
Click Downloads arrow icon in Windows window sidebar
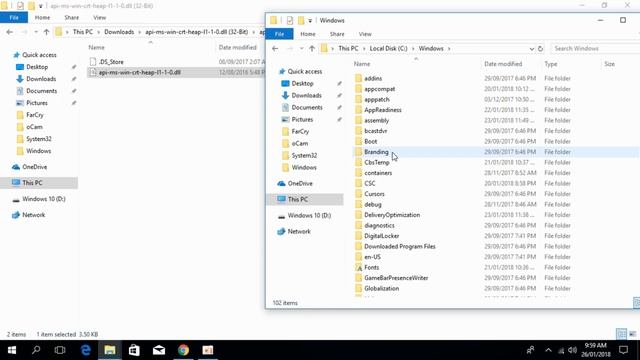pyautogui.click(x=285, y=96)
